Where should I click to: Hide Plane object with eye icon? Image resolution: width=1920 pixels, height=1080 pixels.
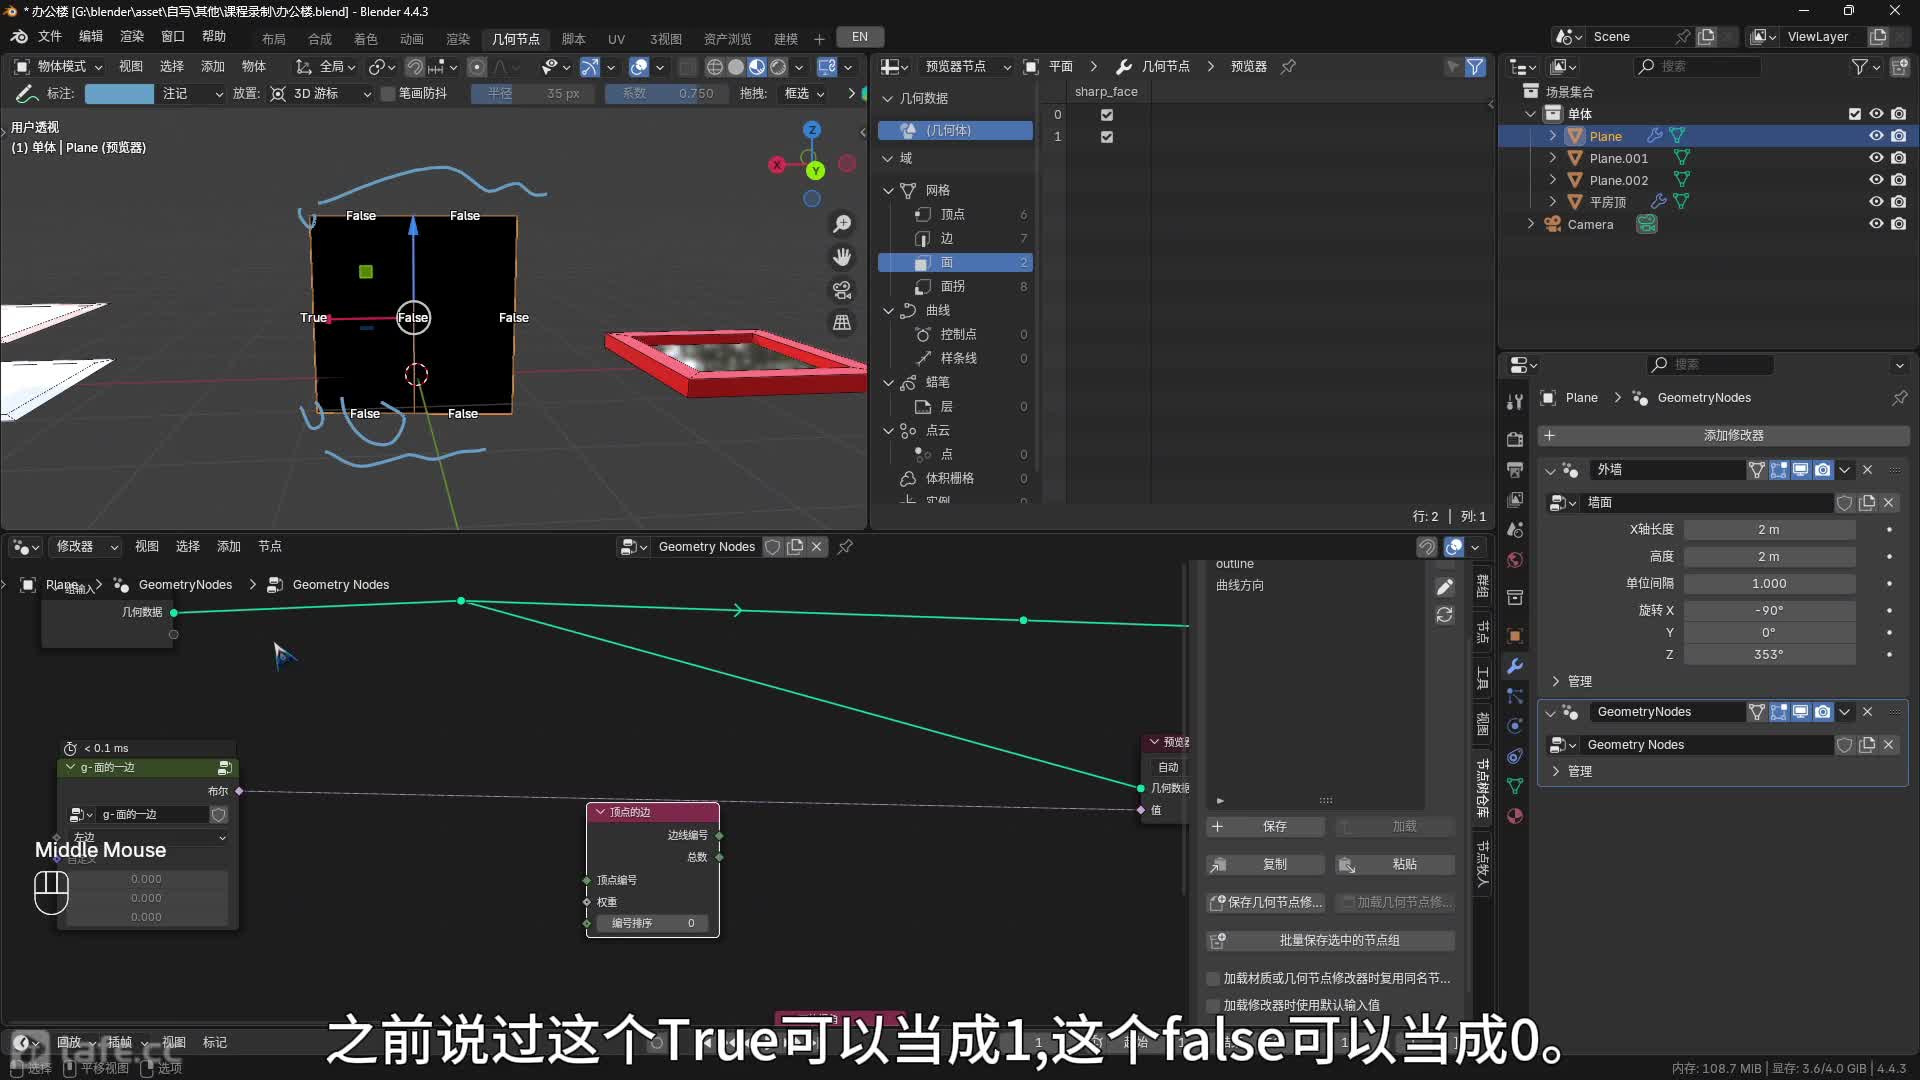tap(1876, 136)
